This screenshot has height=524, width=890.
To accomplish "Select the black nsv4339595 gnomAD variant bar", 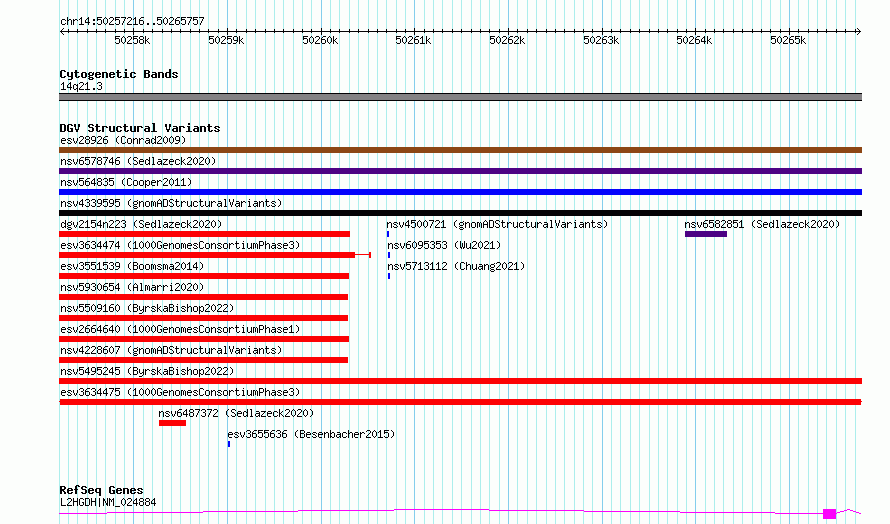I will pos(460,213).
